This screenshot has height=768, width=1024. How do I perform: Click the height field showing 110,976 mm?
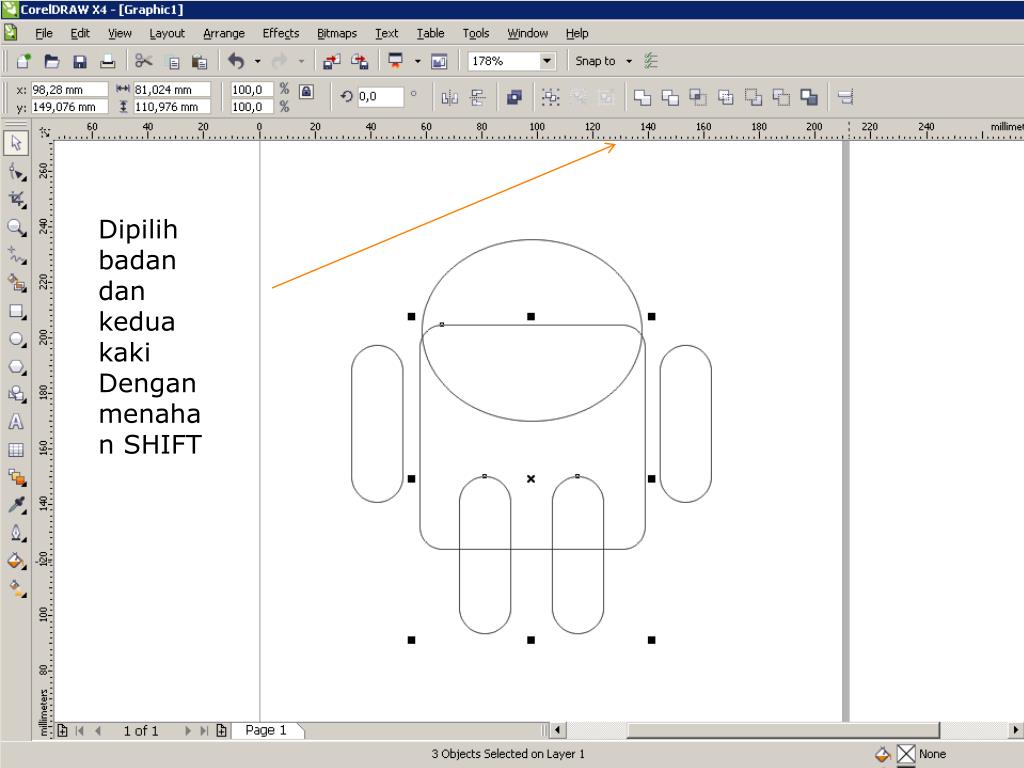tap(172, 106)
